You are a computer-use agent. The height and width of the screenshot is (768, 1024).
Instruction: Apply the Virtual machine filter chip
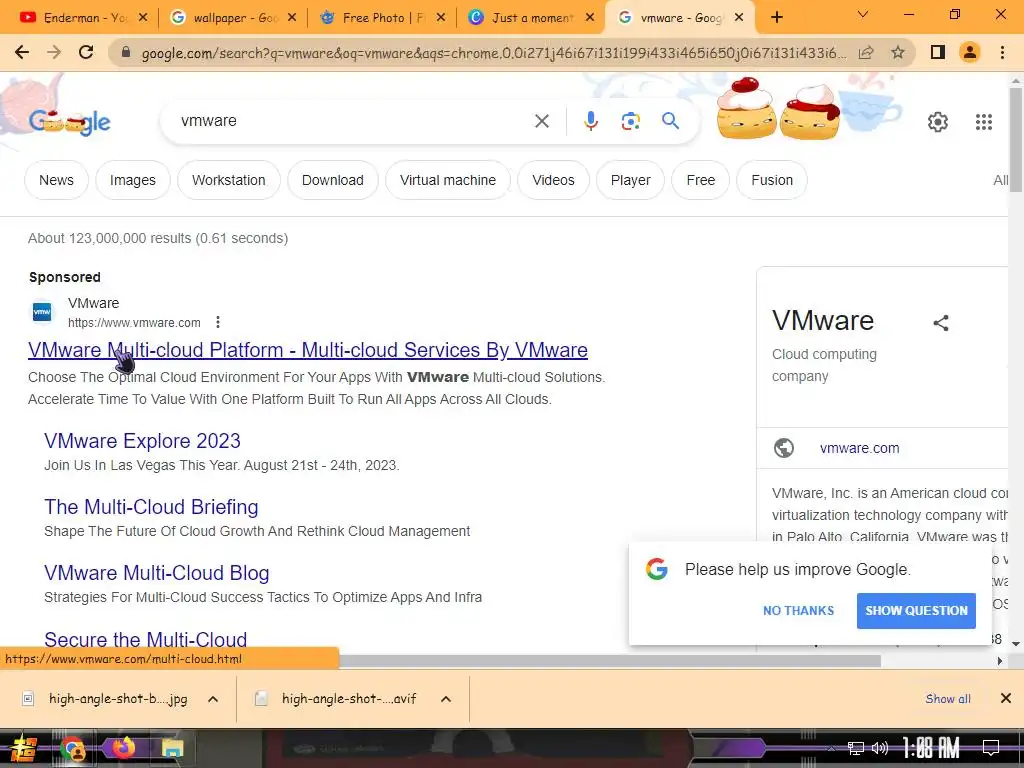448,180
